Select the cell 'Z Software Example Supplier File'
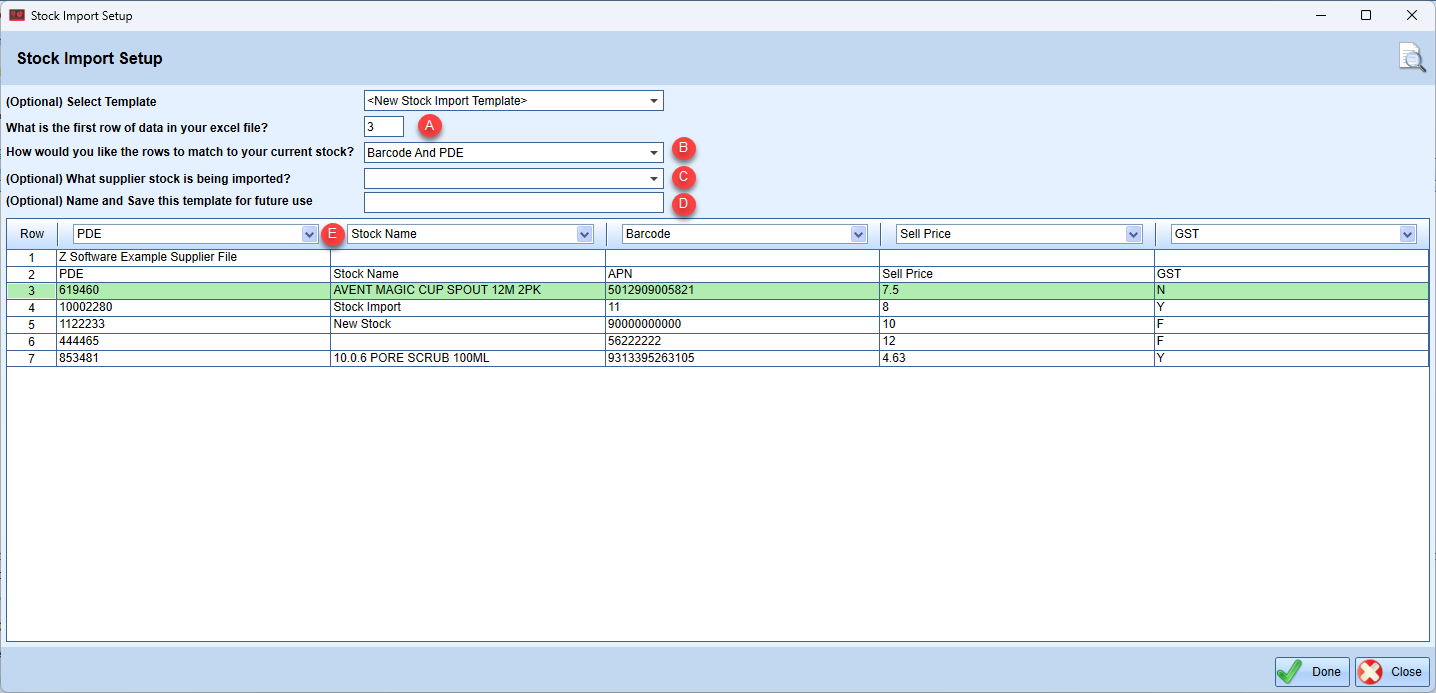The image size is (1436, 693). 193,258
